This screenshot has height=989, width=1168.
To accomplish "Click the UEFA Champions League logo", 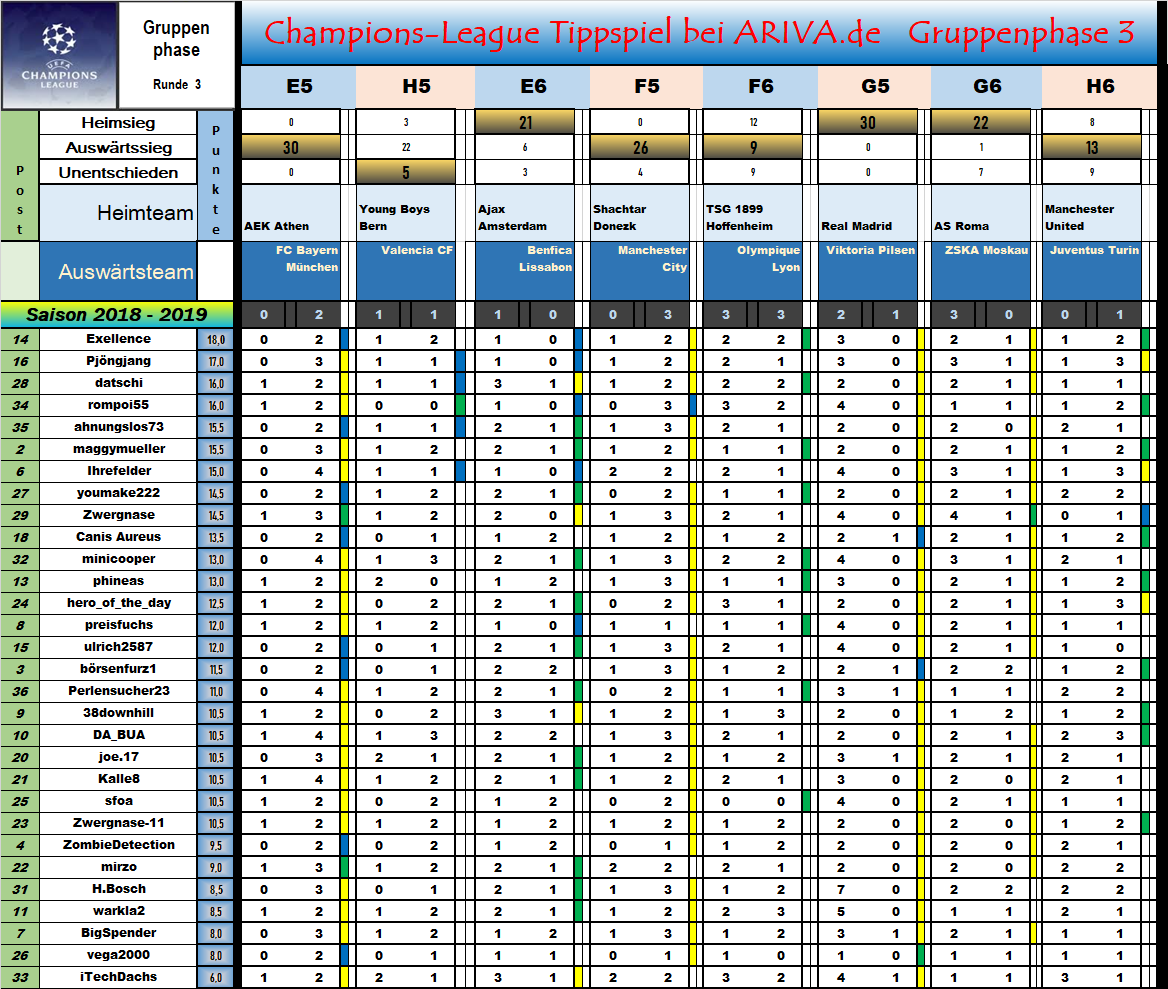I will click(59, 56).
